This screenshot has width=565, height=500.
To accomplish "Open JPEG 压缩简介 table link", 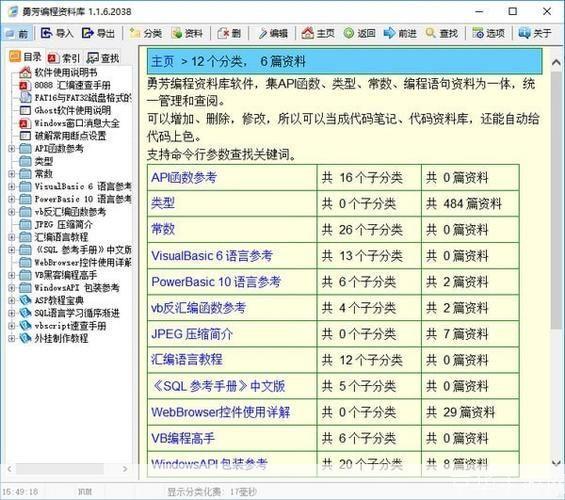I will (192, 334).
